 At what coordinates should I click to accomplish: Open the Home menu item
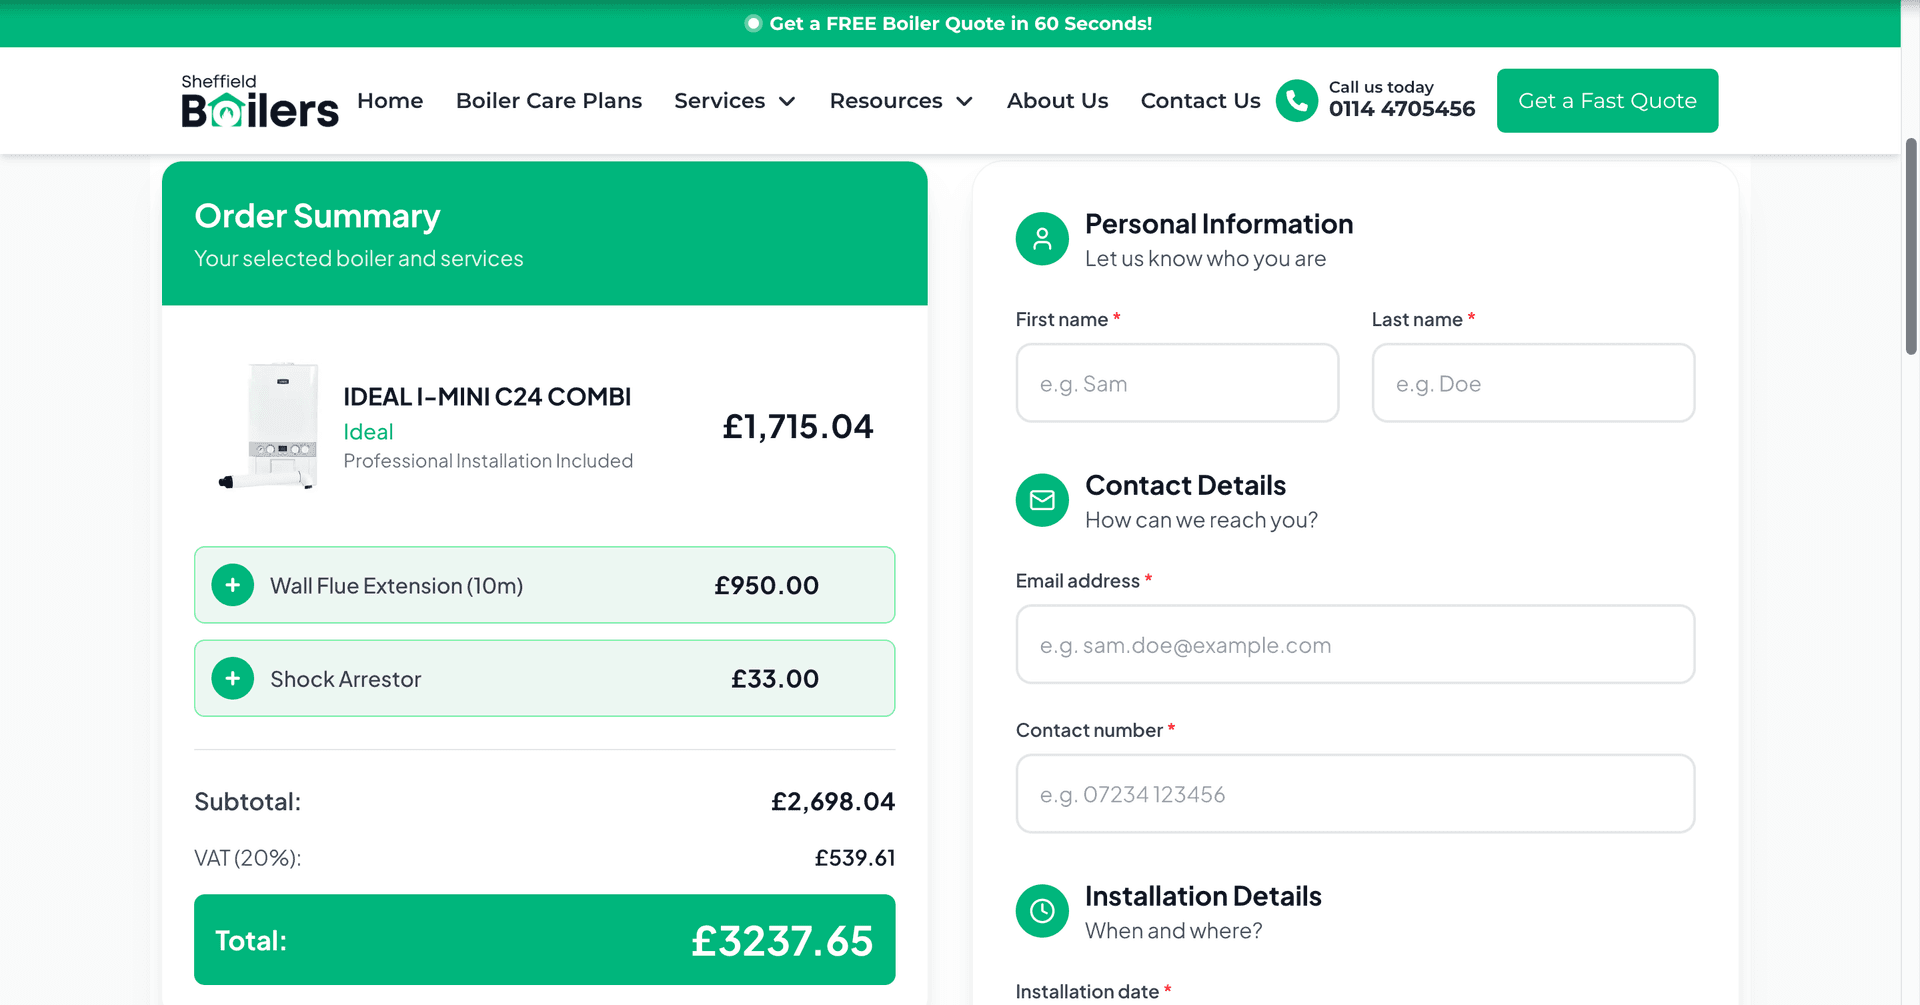pyautogui.click(x=390, y=101)
